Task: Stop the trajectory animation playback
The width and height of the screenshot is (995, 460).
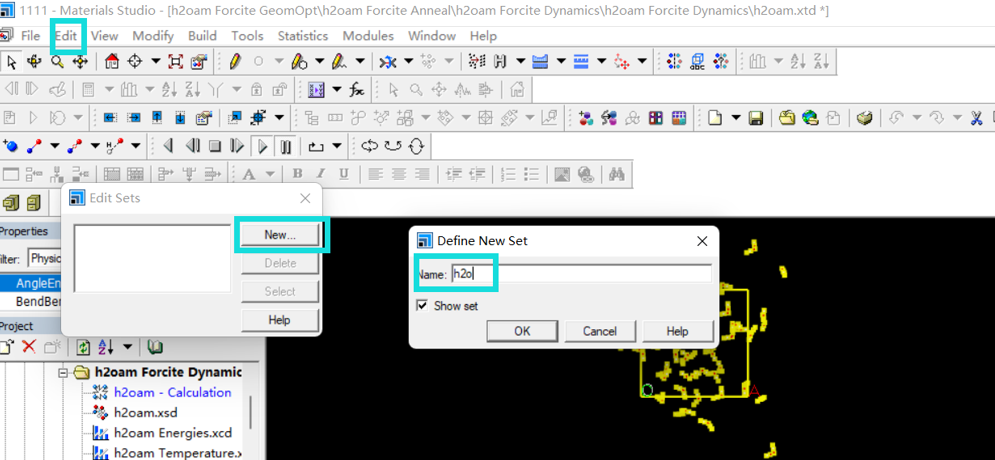Action: click(215, 147)
